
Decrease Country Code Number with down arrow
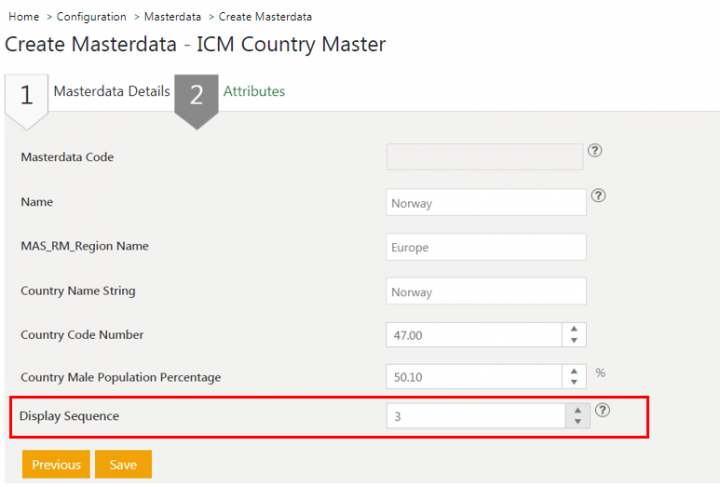[x=574, y=340]
